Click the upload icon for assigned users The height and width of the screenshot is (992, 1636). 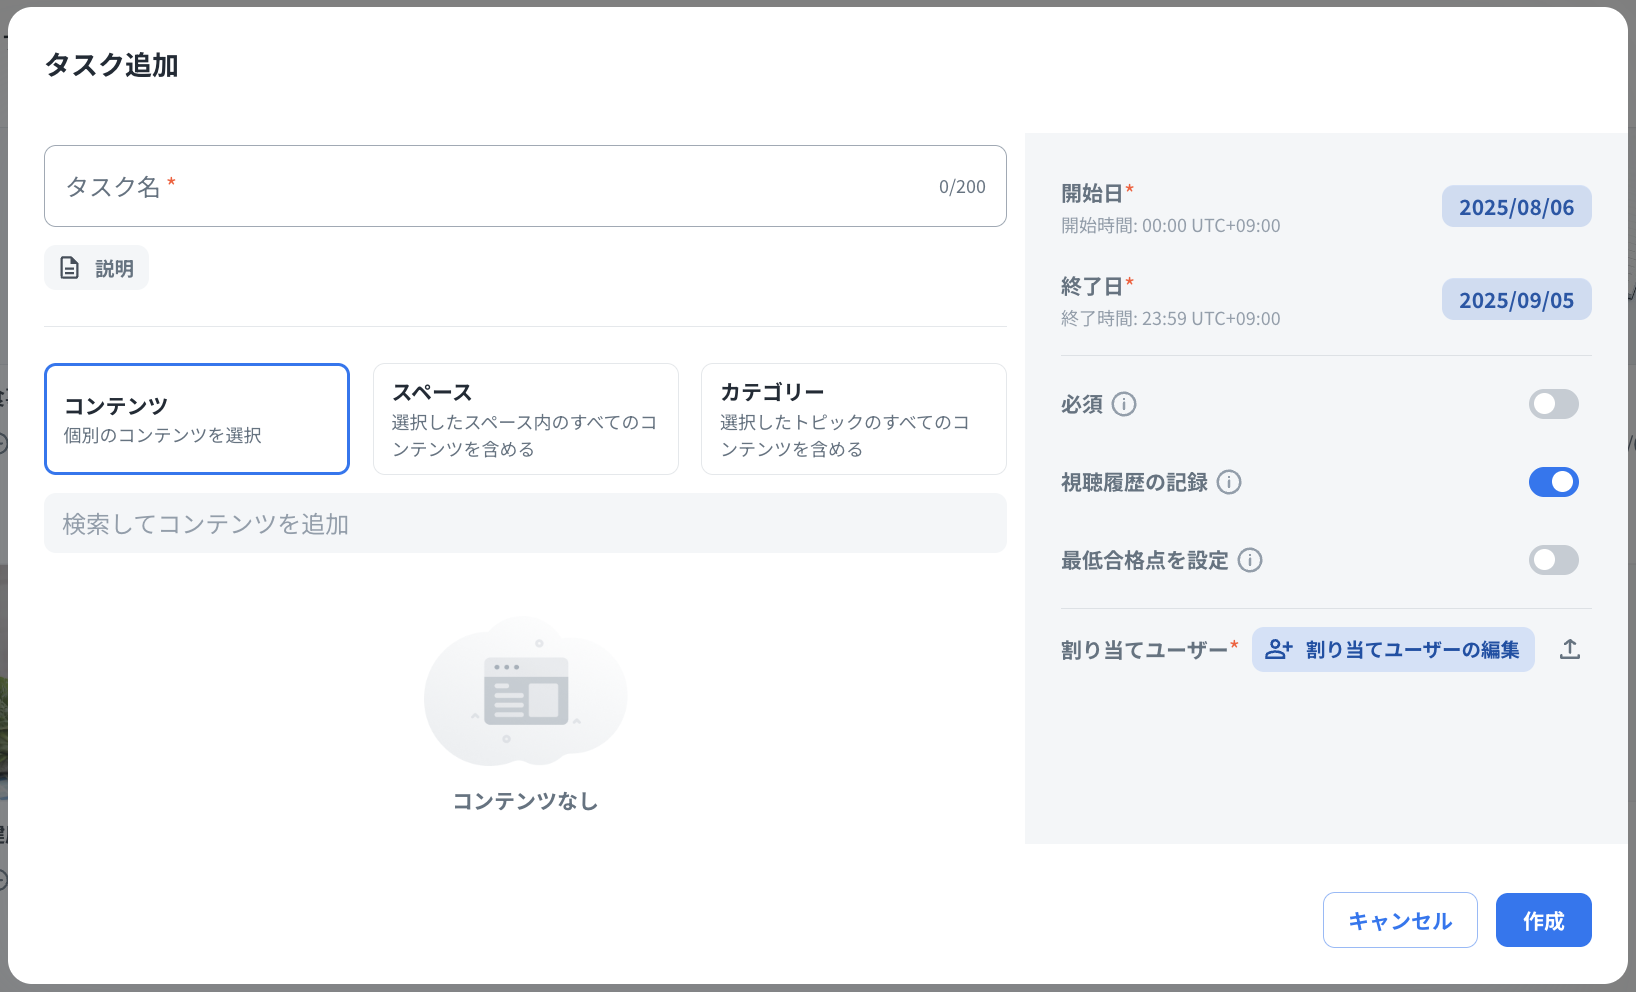click(1570, 650)
